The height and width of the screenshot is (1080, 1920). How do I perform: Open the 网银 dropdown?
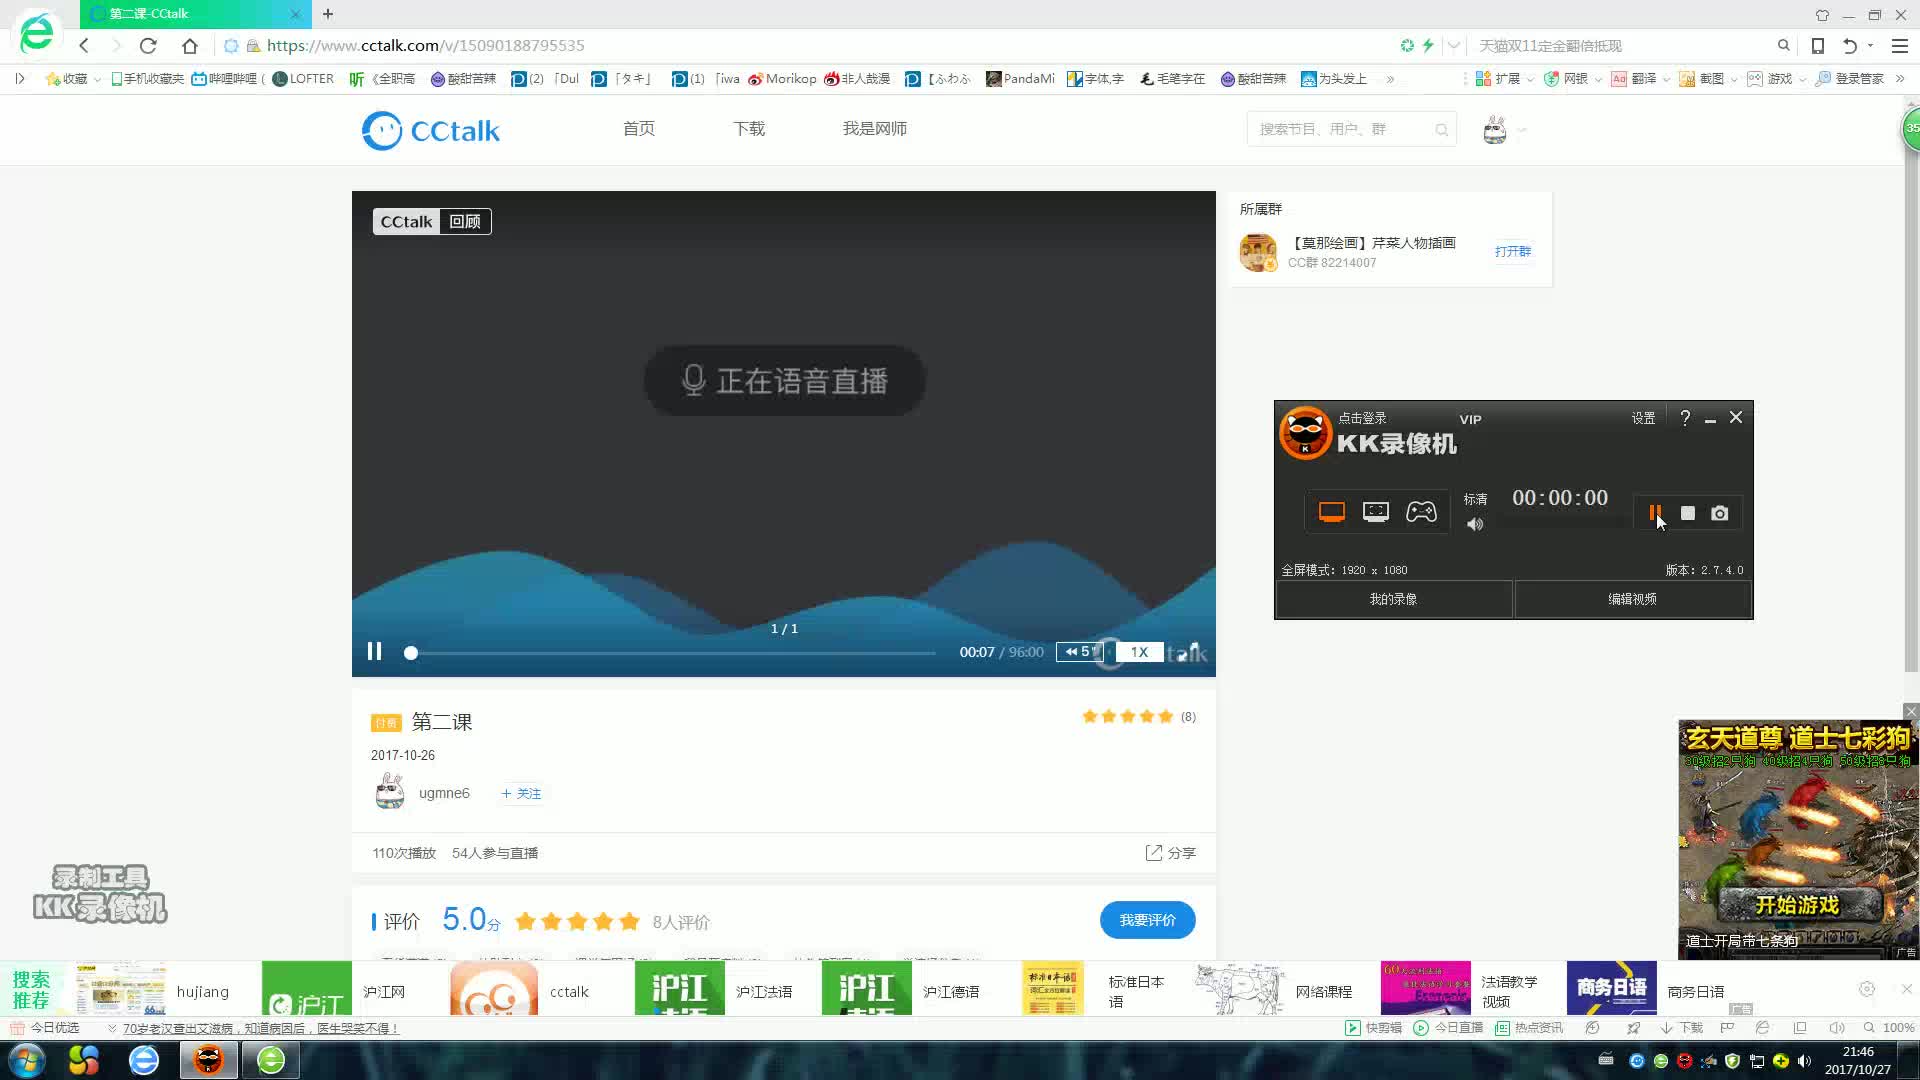[1573, 78]
